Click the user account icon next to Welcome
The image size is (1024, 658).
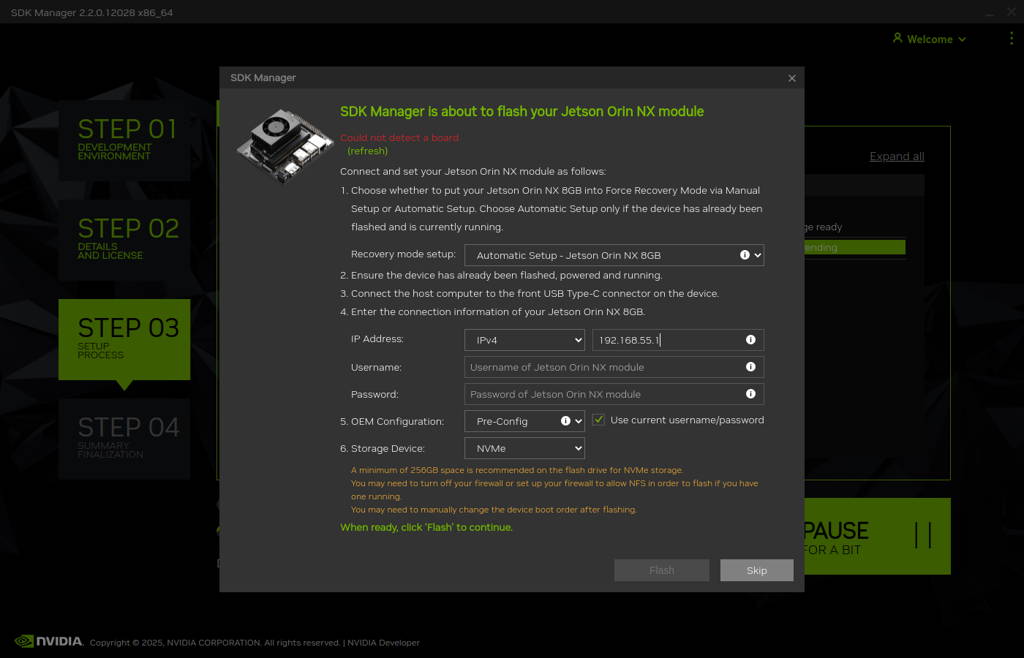coord(898,38)
